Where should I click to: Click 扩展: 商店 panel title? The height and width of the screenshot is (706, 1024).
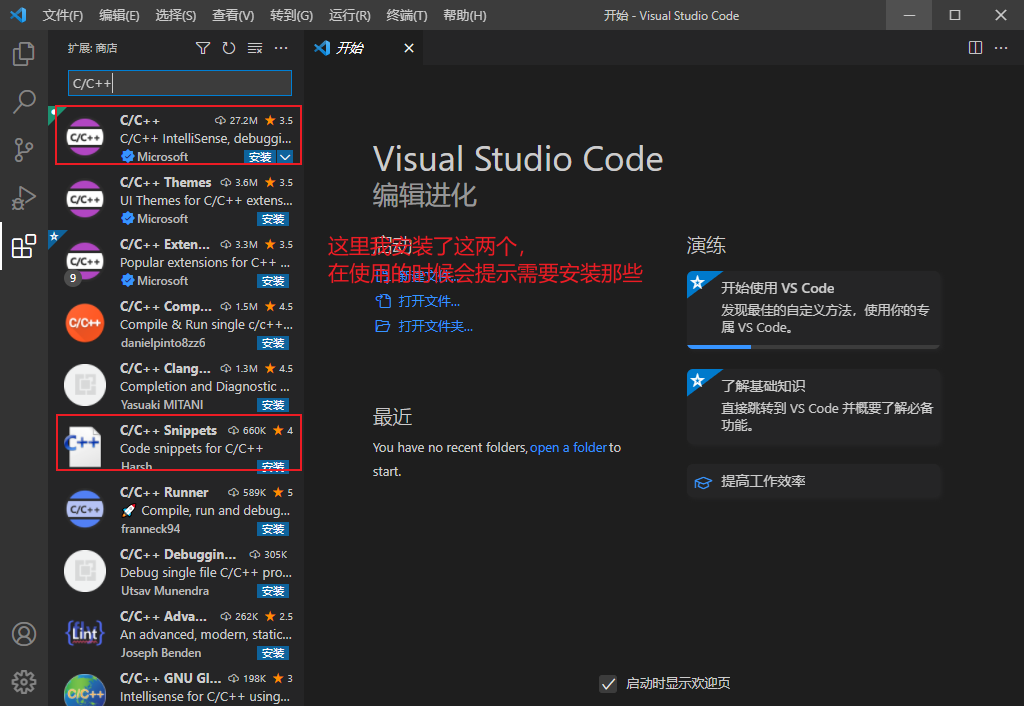point(92,48)
